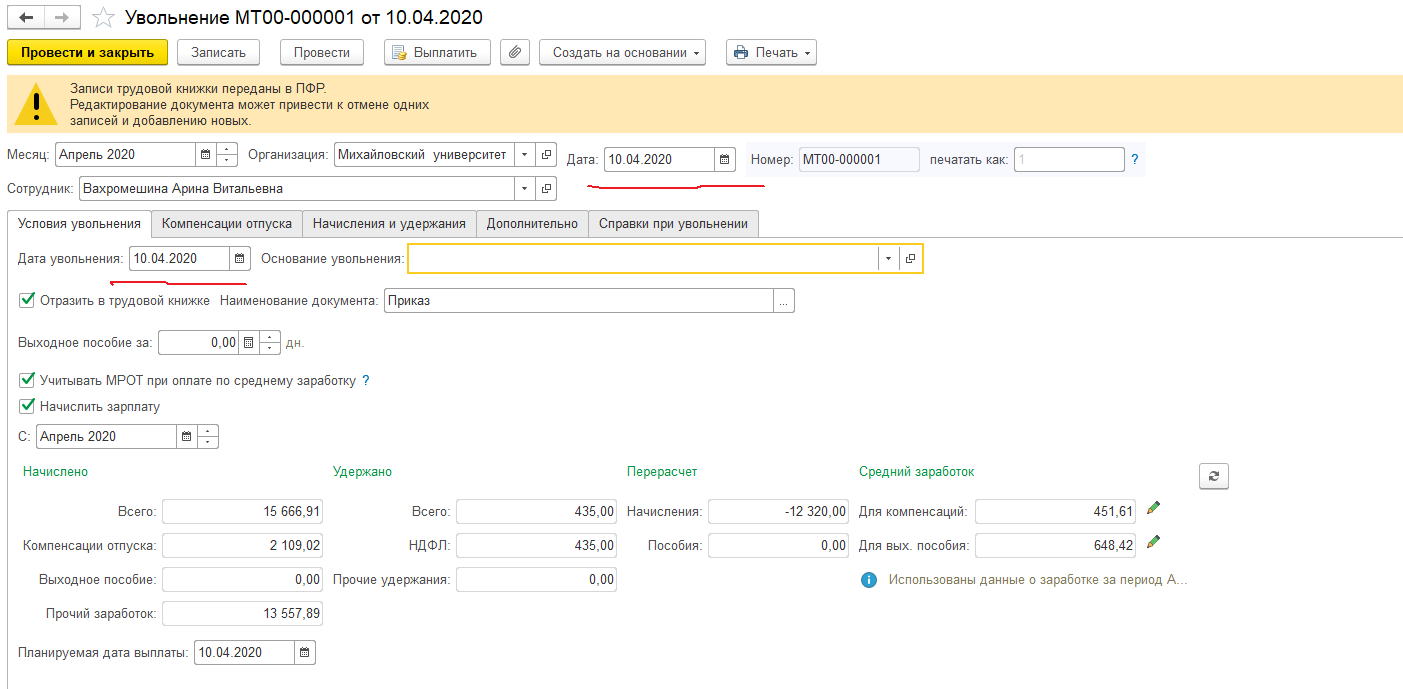Open attached files via paperclip icon
The width and height of the screenshot is (1403, 689).
coord(514,52)
